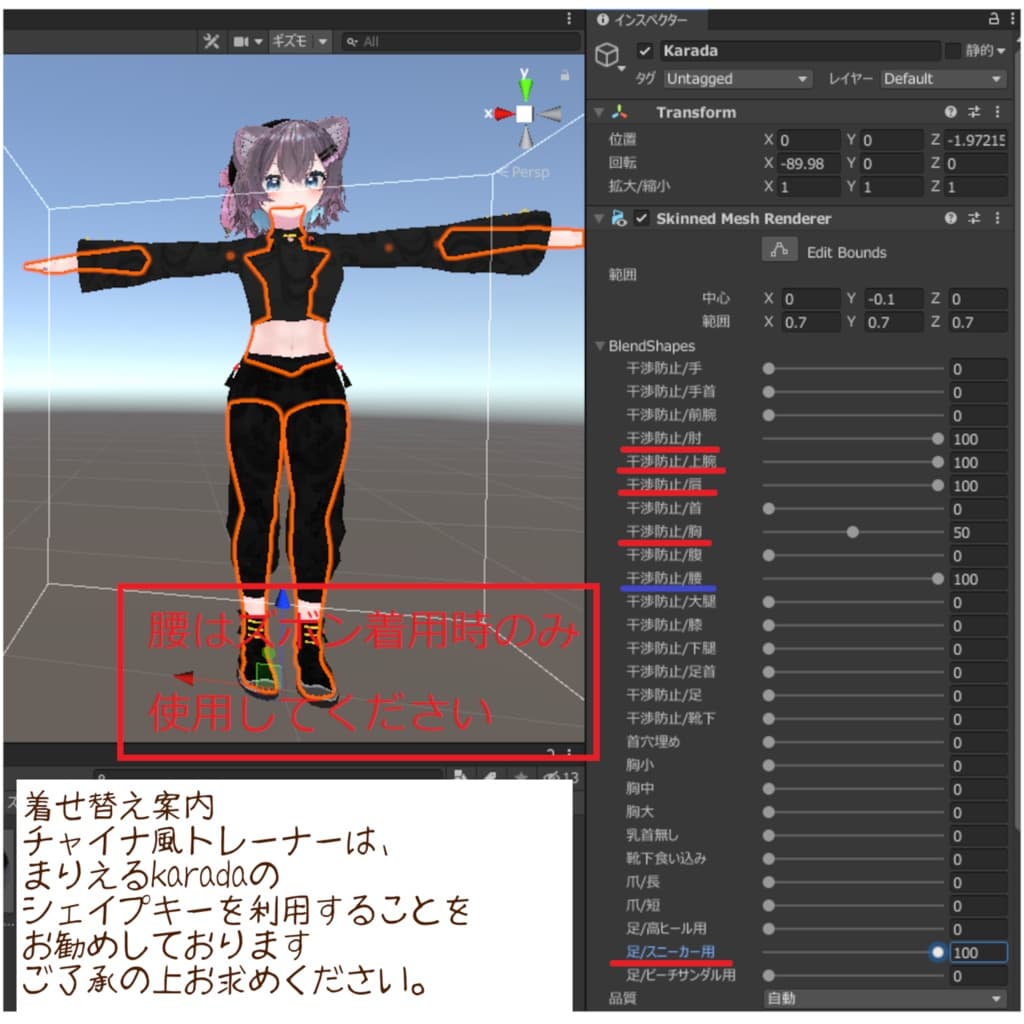
Task: Open the Default layer dropdown
Action: pos(941,78)
